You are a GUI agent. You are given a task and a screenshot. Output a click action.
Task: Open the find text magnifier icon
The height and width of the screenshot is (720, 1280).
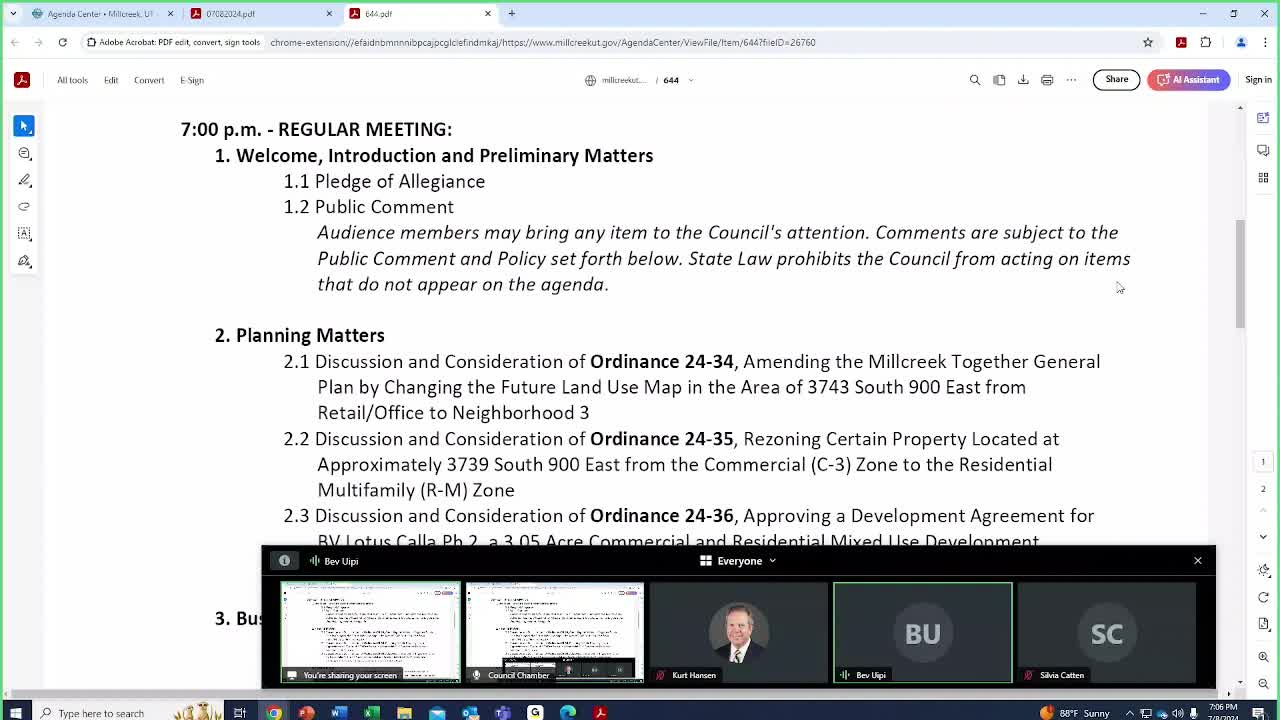click(x=975, y=80)
